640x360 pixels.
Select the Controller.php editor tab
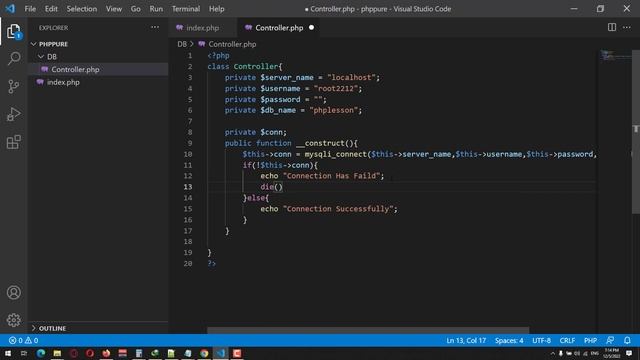(x=278, y=28)
